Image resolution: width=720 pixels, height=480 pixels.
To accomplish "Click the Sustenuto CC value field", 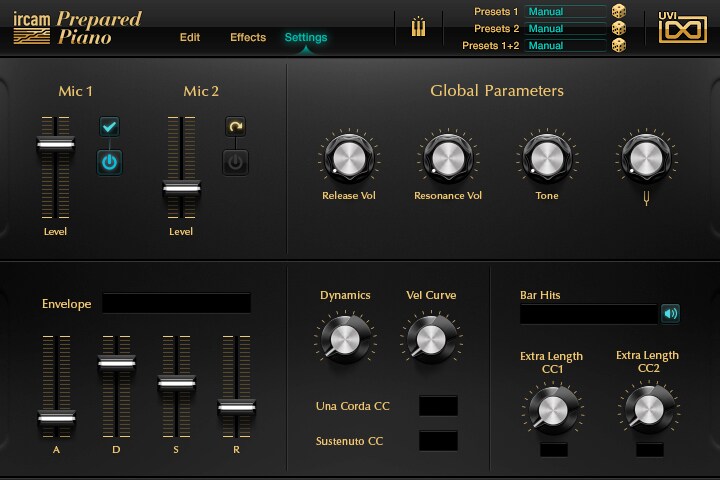I will click(x=438, y=440).
